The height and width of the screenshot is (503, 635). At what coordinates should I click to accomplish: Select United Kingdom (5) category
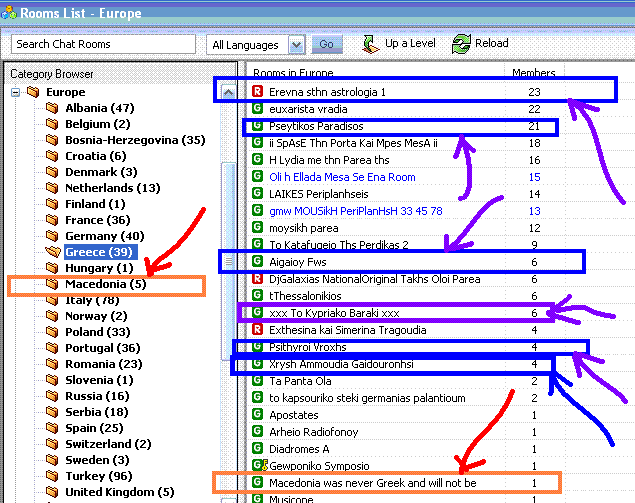click(x=120, y=492)
